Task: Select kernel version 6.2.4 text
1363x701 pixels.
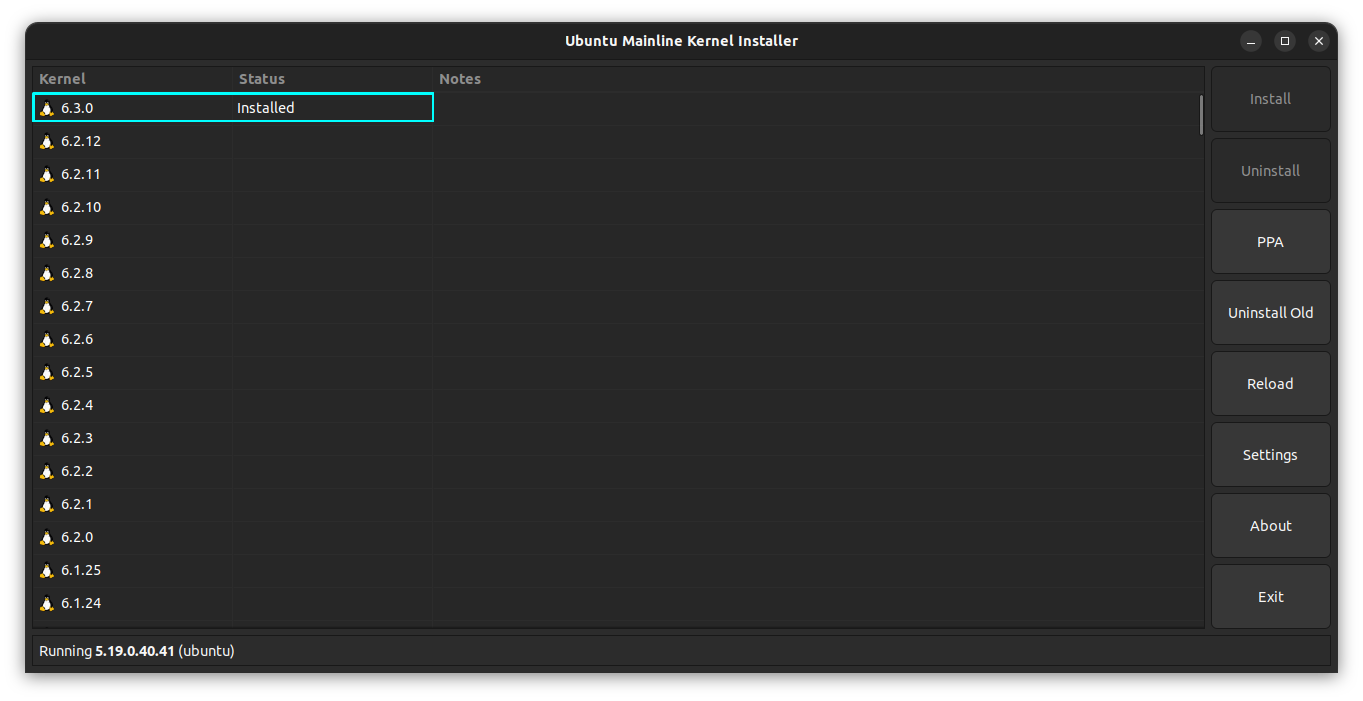Action: pyautogui.click(x=77, y=405)
